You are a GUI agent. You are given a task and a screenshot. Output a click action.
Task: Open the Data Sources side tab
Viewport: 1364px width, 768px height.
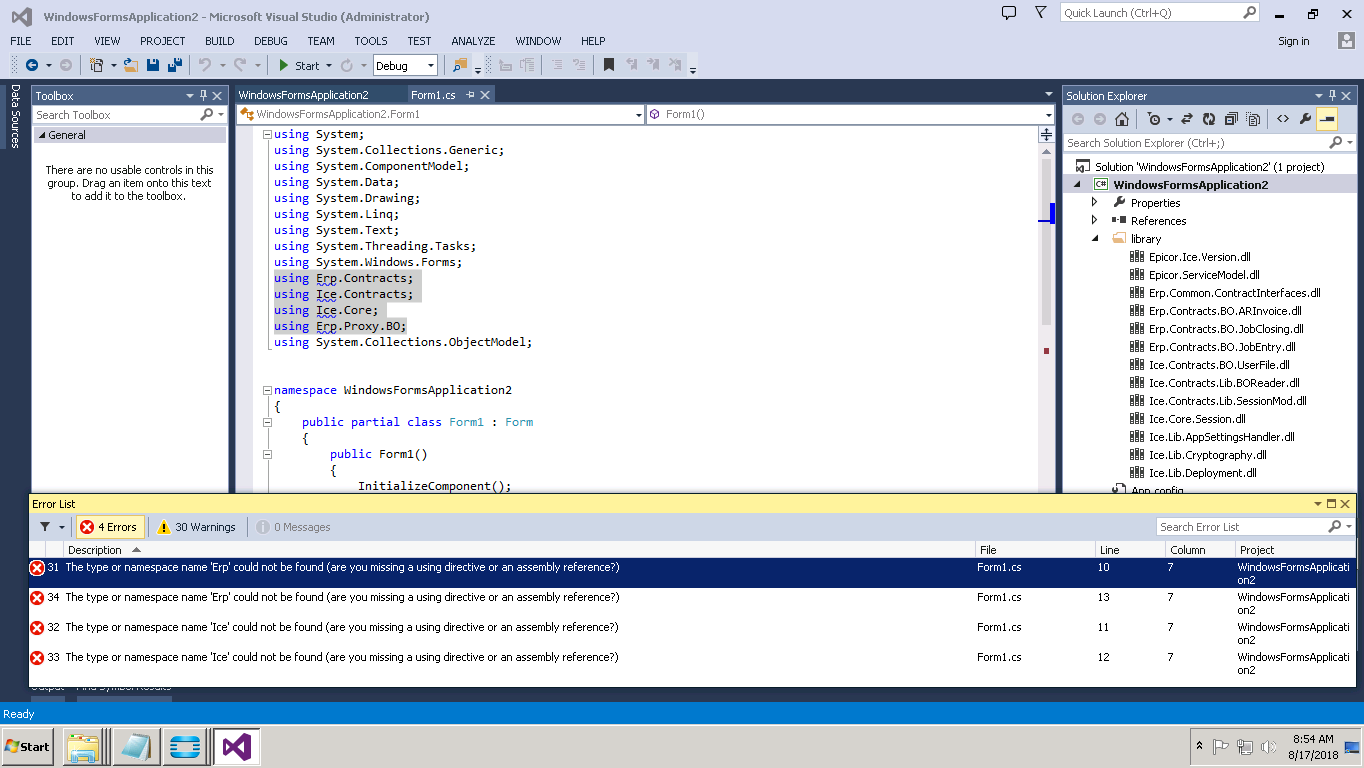[x=15, y=116]
